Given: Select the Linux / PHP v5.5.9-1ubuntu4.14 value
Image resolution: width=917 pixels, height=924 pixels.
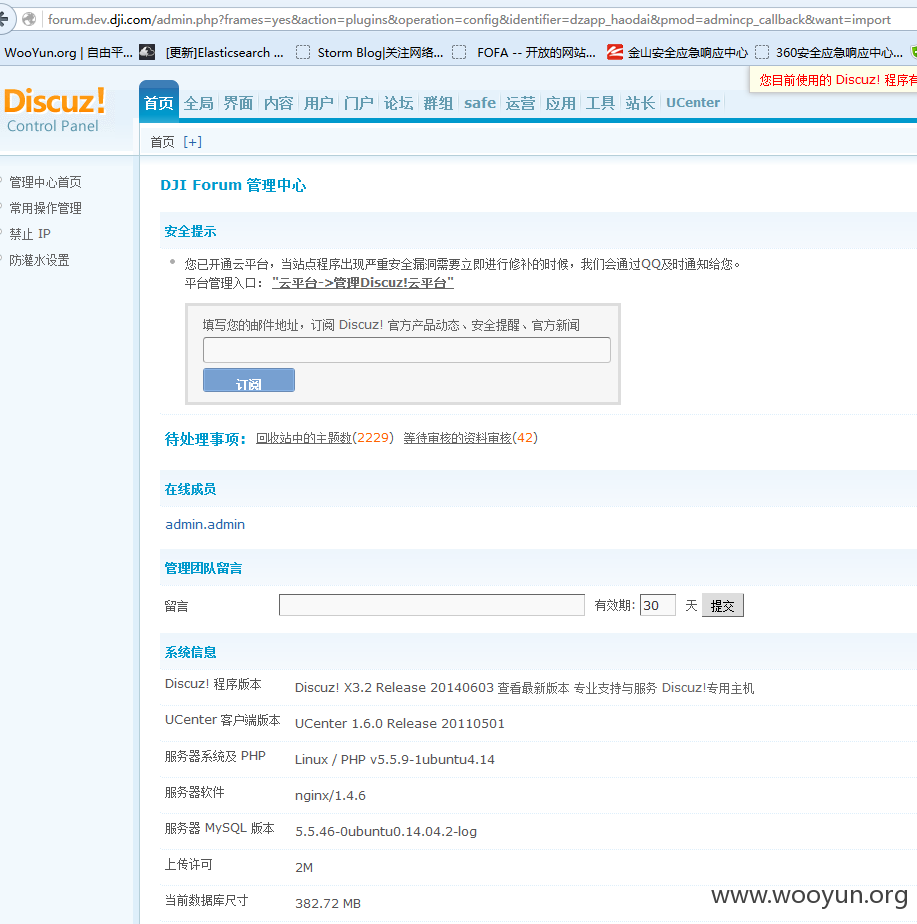Looking at the screenshot, I should pos(395,760).
